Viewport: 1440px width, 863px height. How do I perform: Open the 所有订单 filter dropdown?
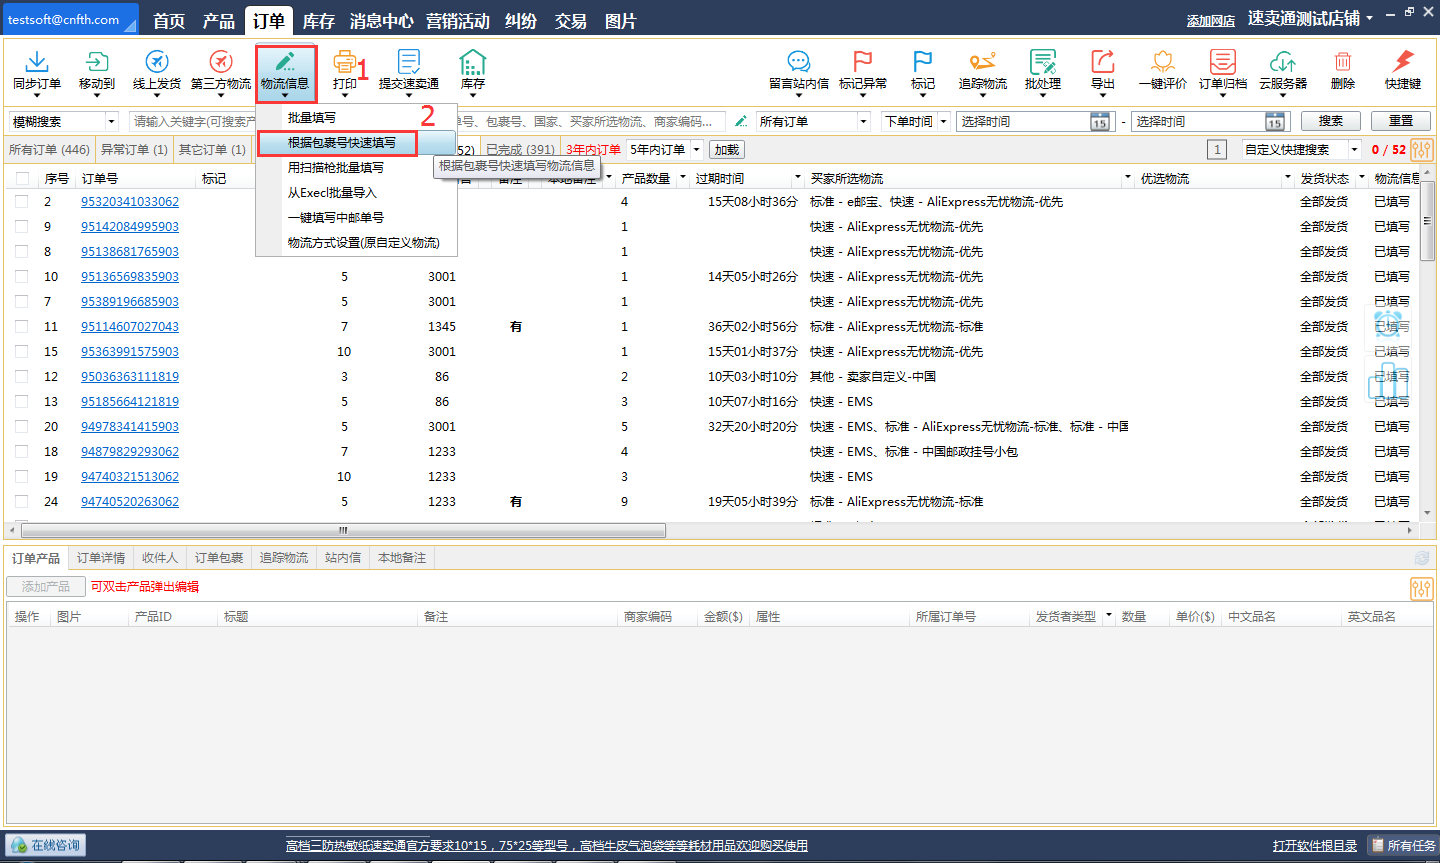tap(813, 121)
